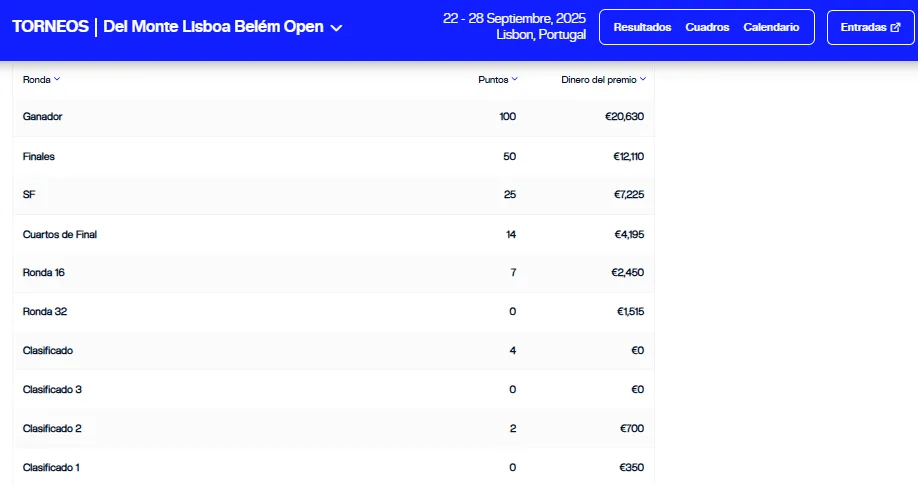918x487 pixels.
Task: Click the 100 points value for Ganador
Action: pyautogui.click(x=508, y=116)
